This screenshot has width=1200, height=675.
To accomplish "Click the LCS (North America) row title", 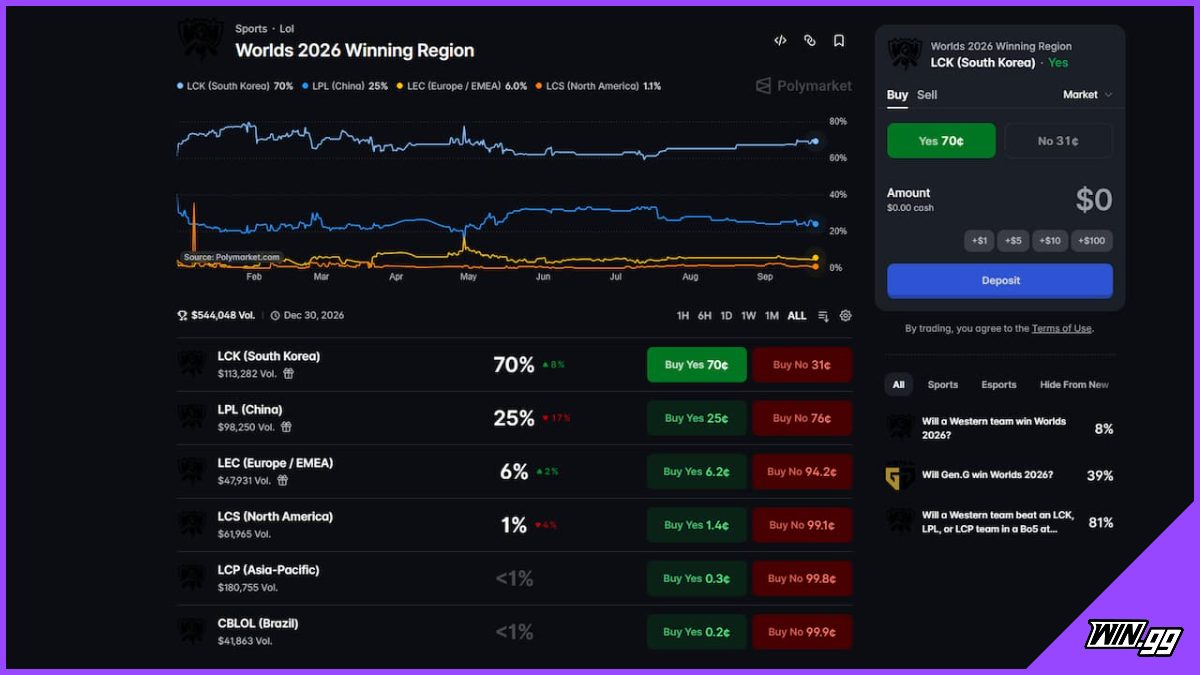I will (275, 517).
